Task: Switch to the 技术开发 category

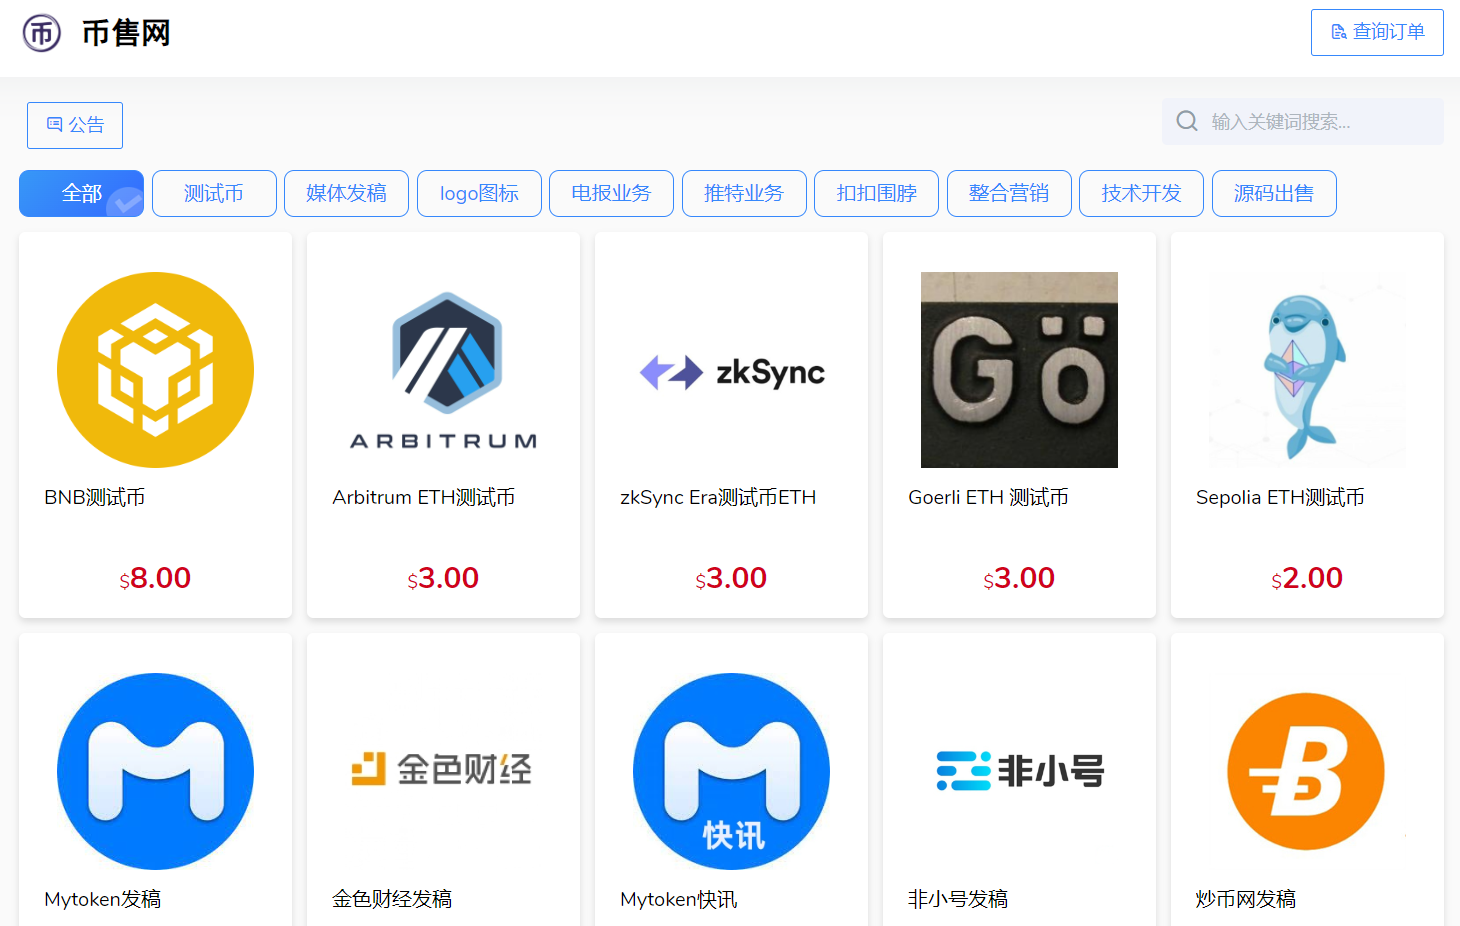Action: [1141, 193]
